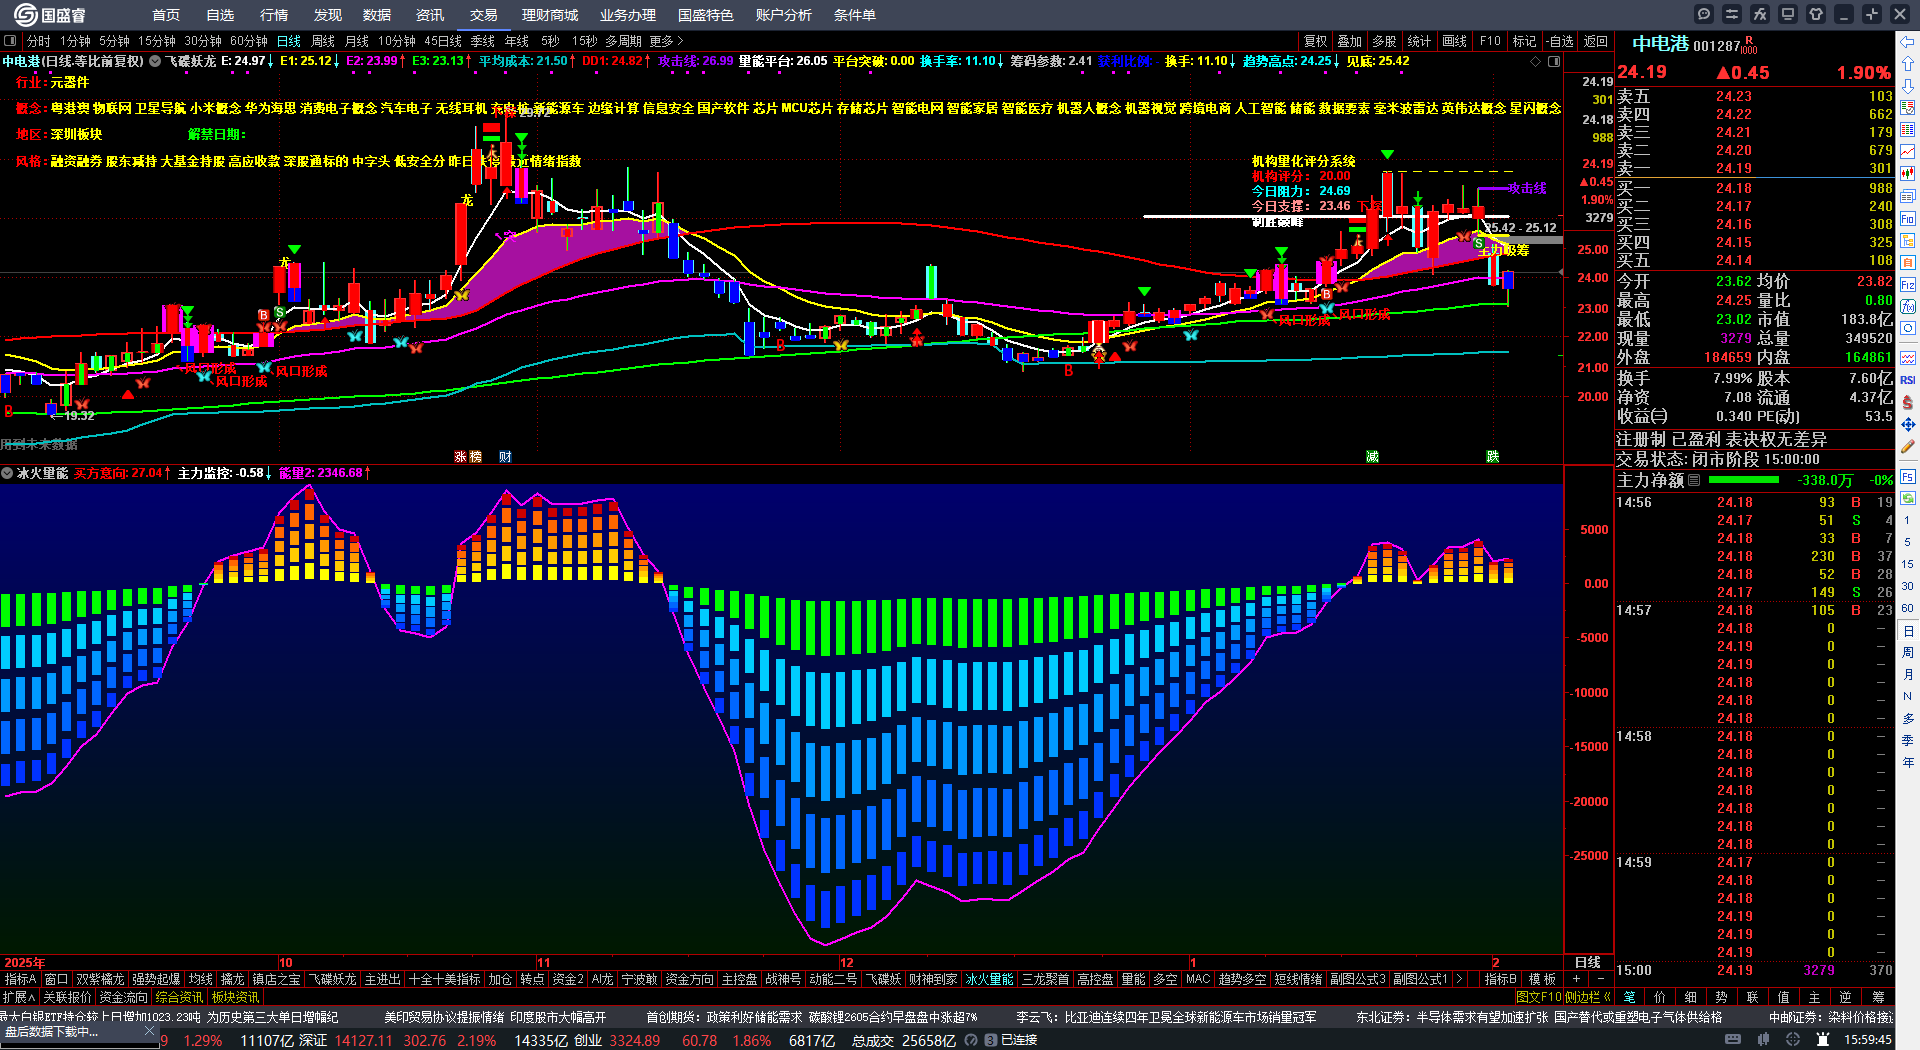Open the 模板 template selector
Viewport: 1920px width, 1050px height.
[x=1542, y=979]
